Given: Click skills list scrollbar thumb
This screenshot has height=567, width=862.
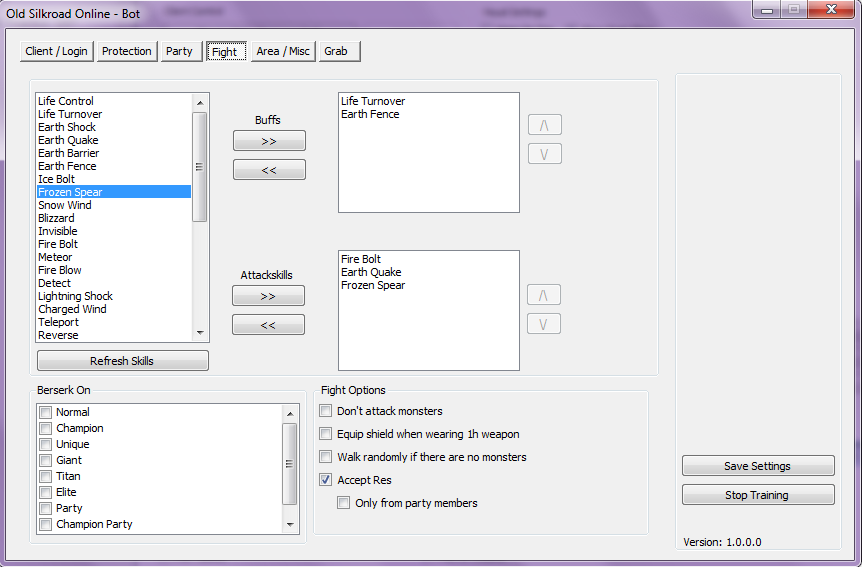Looking at the screenshot, I should tap(200, 167).
